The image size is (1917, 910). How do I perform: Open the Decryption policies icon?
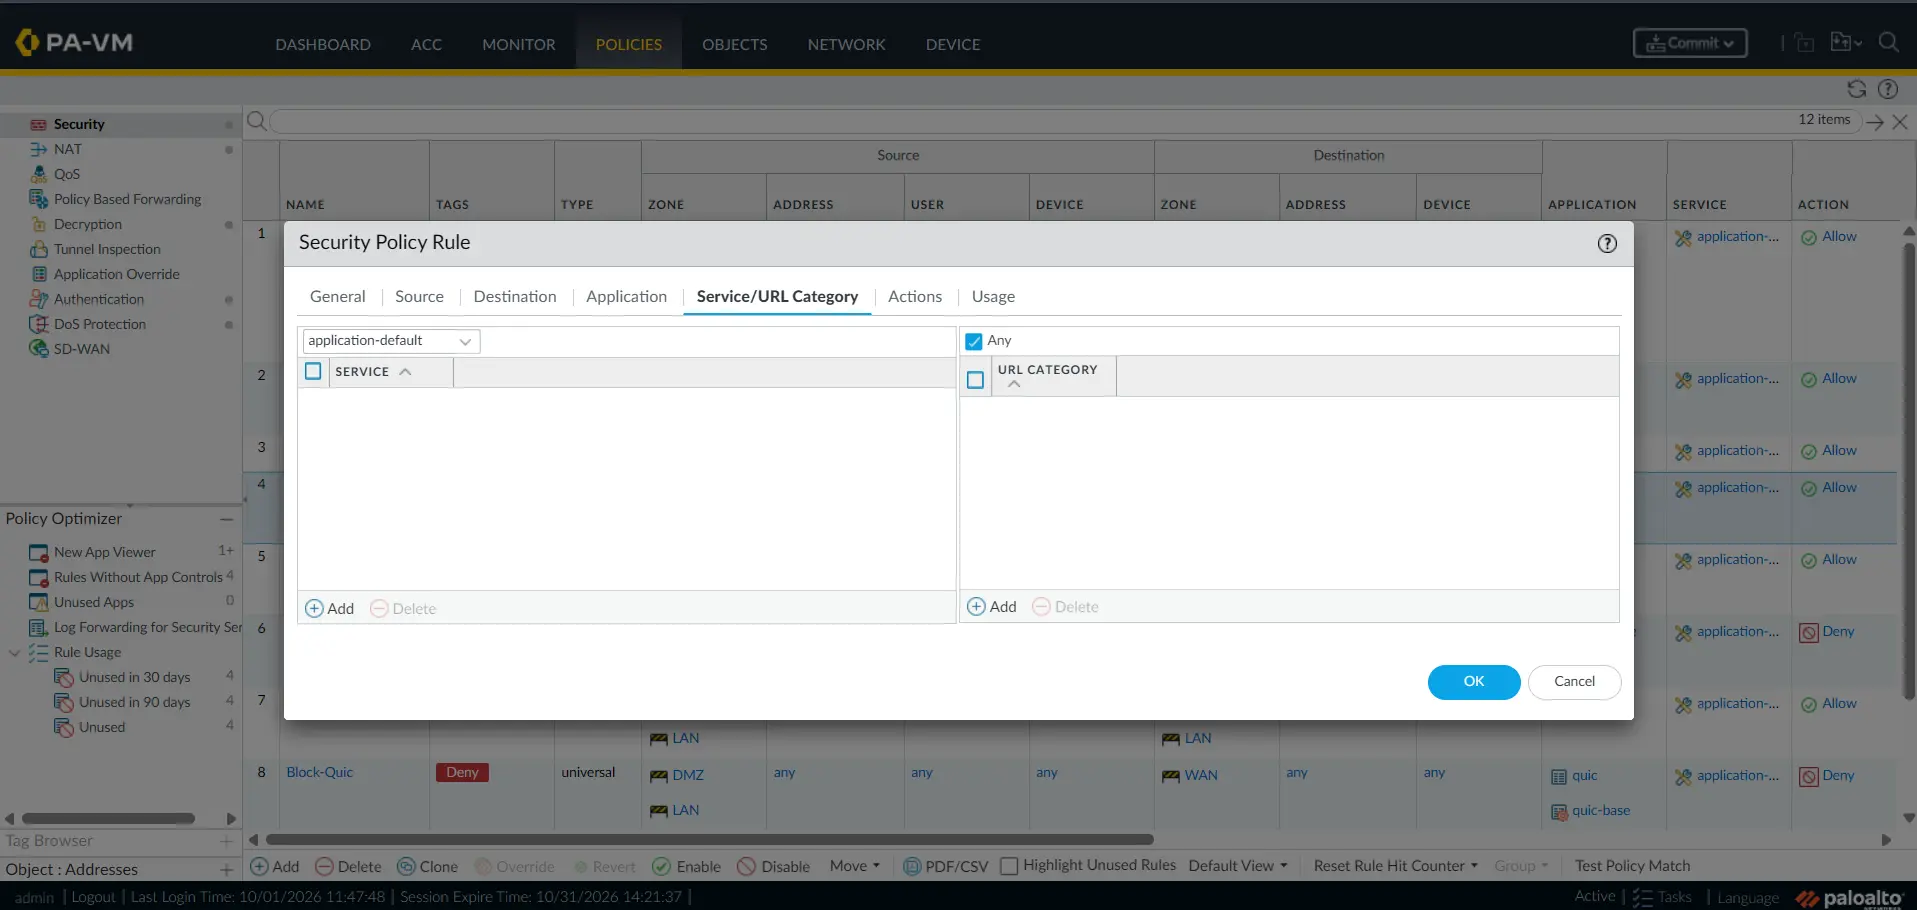coord(39,224)
